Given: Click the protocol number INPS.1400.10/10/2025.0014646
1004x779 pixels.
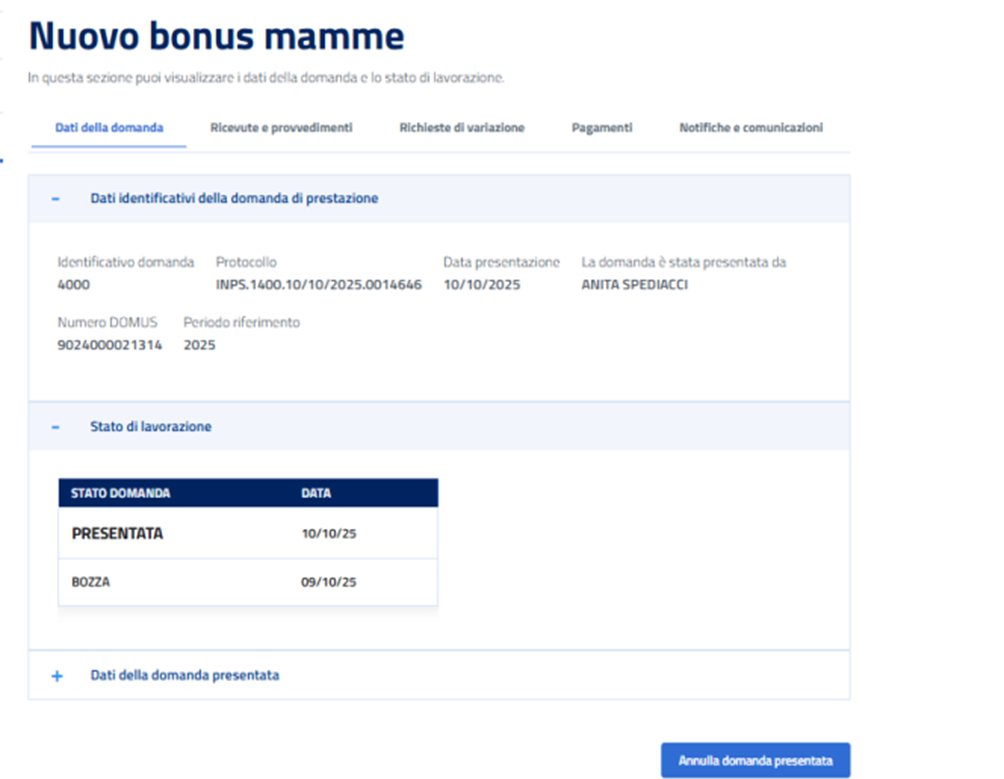Looking at the screenshot, I should coord(318,285).
